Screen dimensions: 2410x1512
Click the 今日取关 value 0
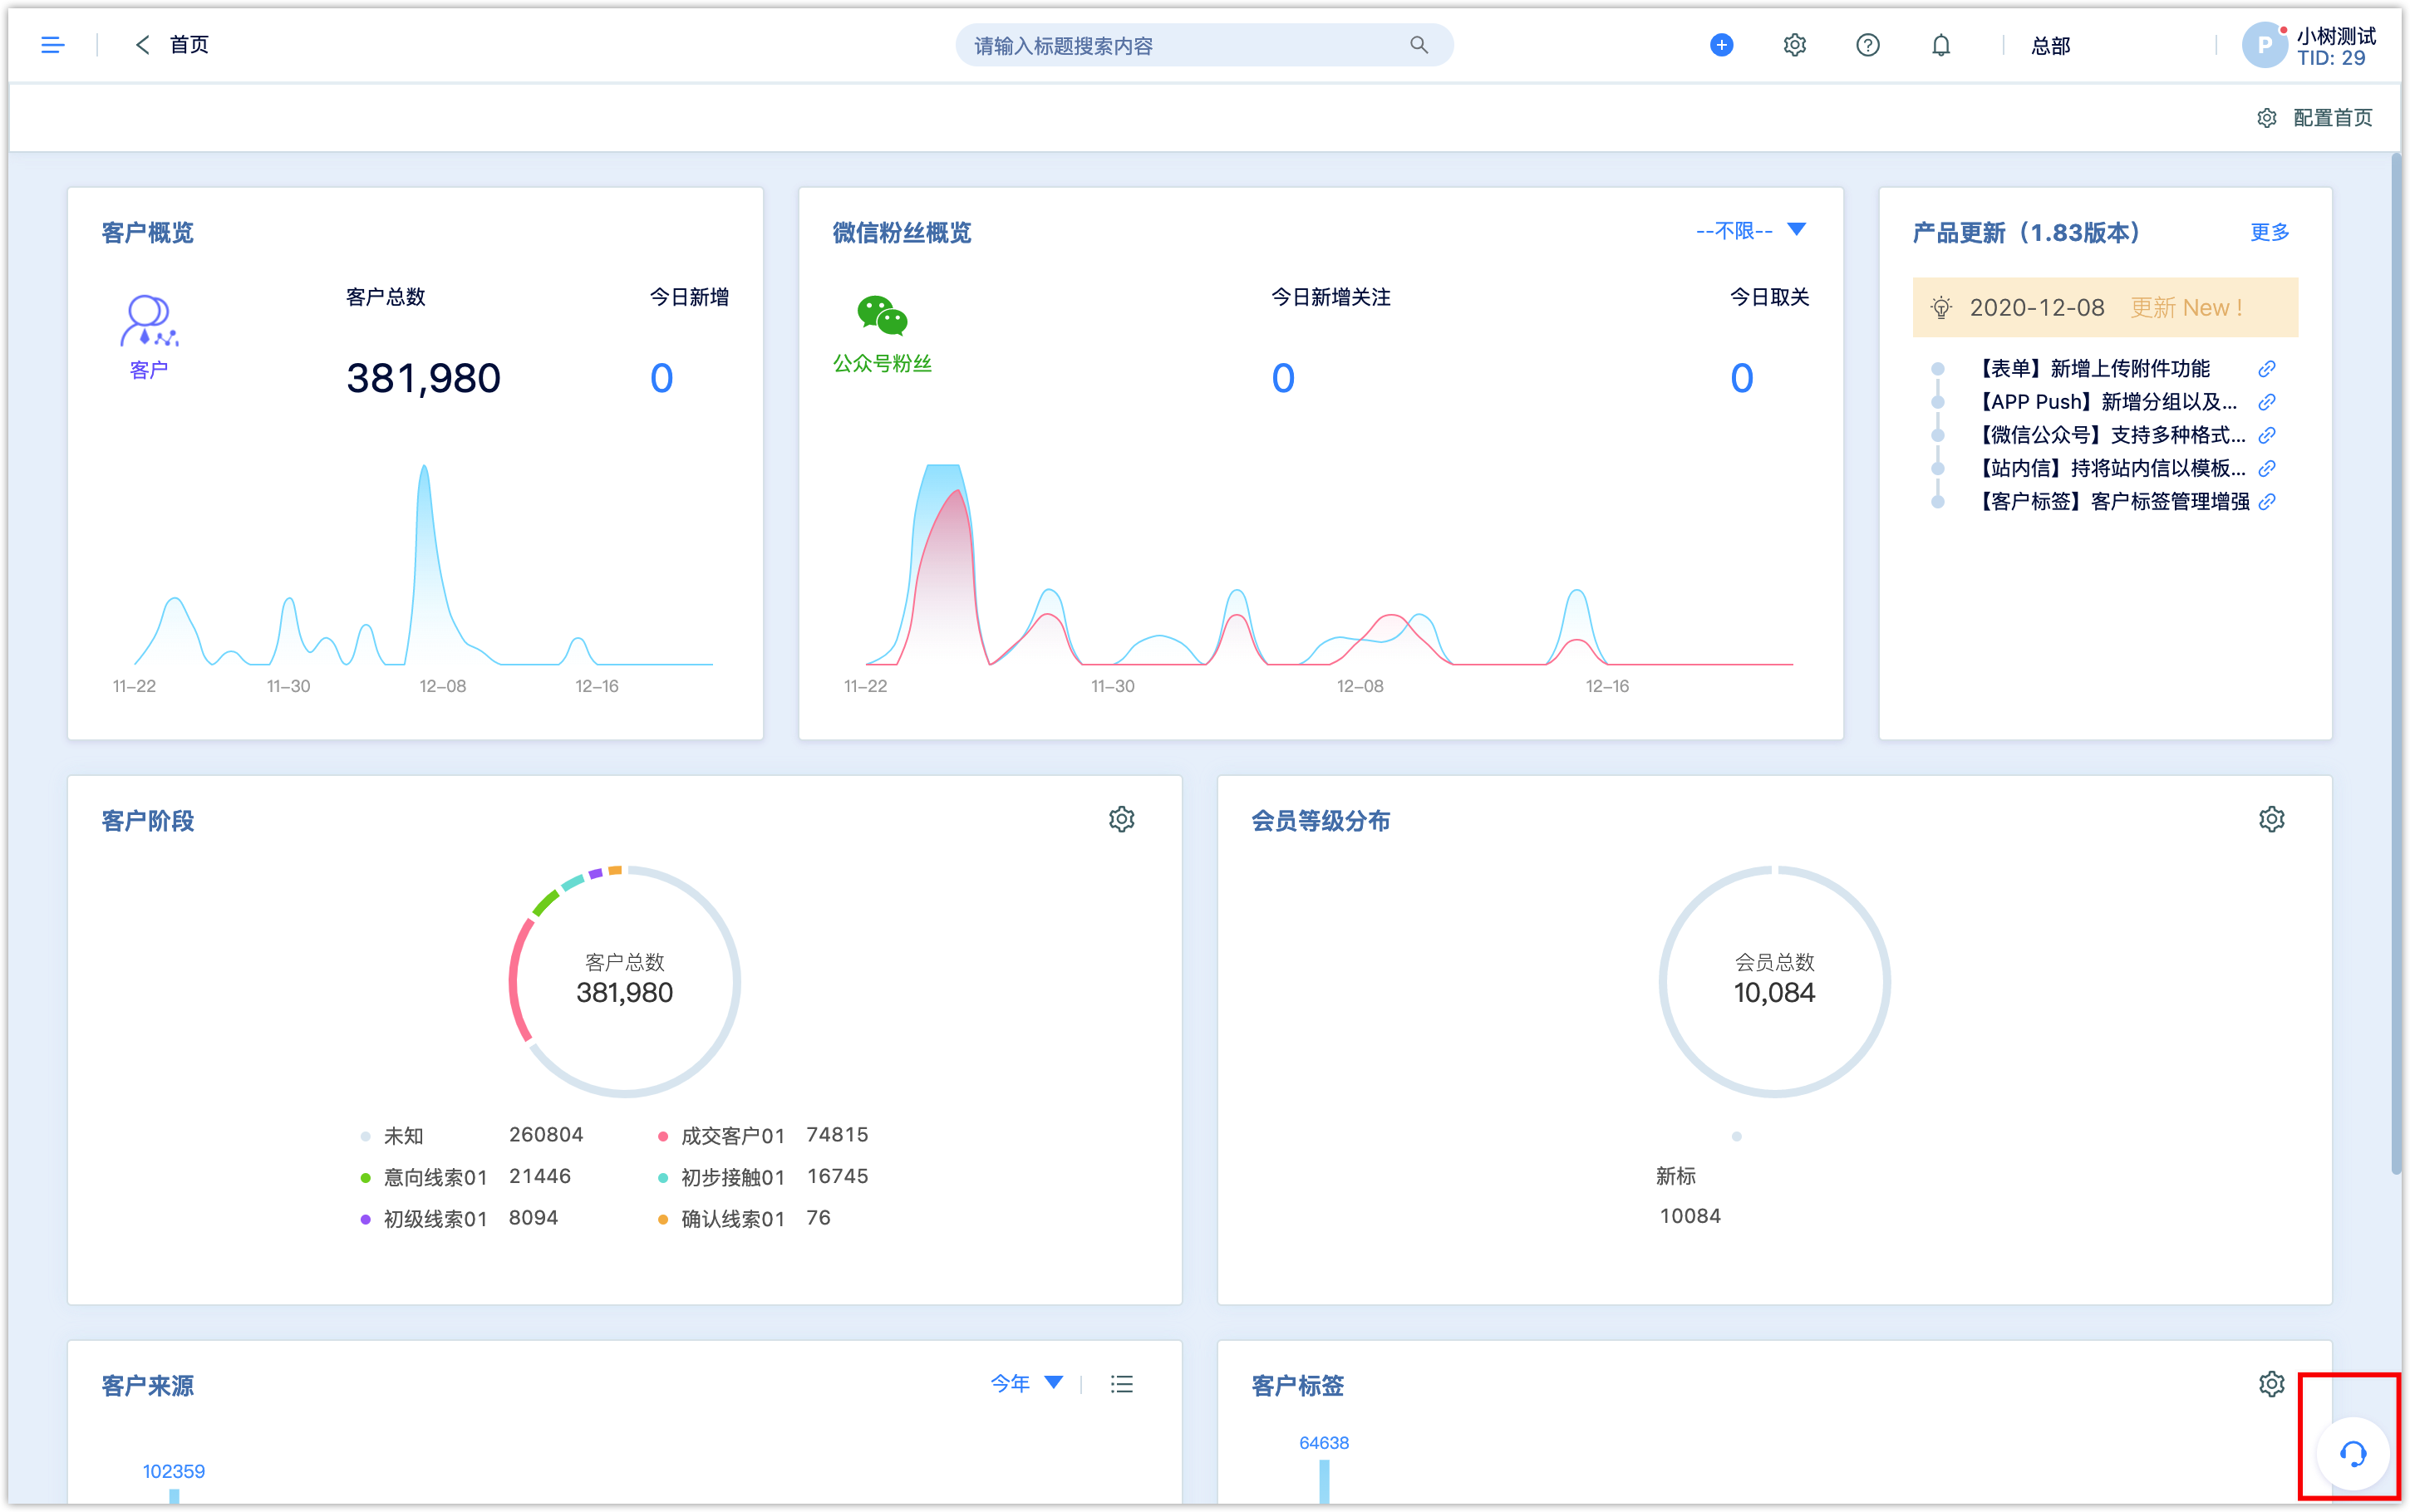pos(1741,378)
